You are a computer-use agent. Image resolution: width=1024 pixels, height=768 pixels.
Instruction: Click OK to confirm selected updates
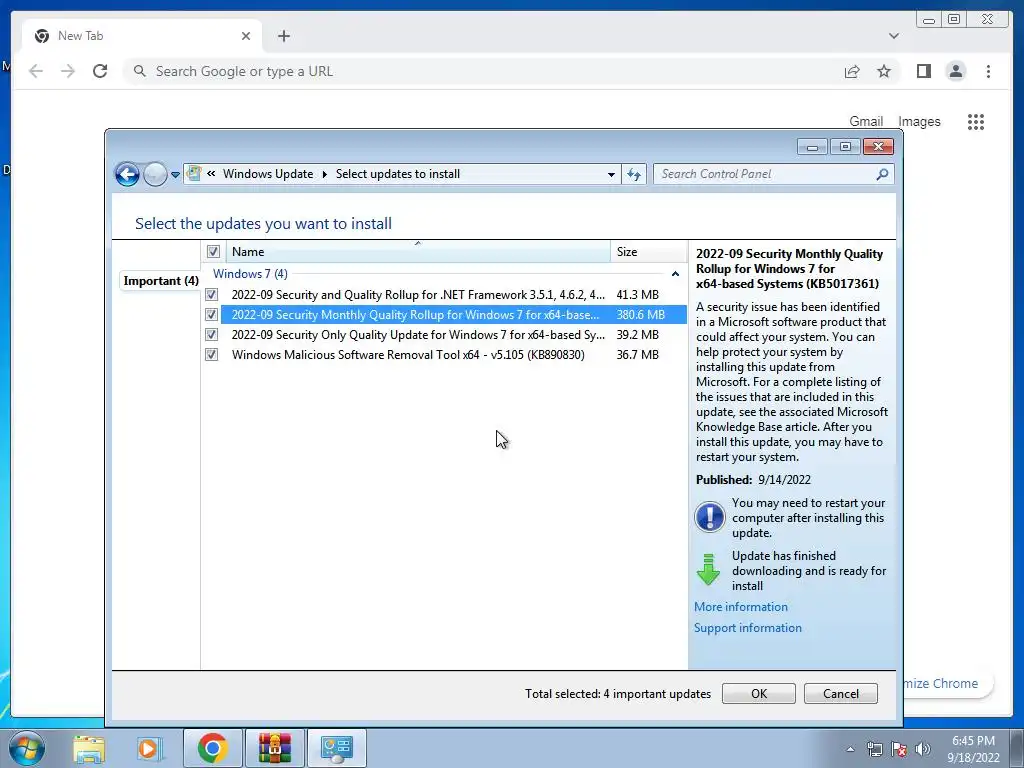tap(759, 694)
